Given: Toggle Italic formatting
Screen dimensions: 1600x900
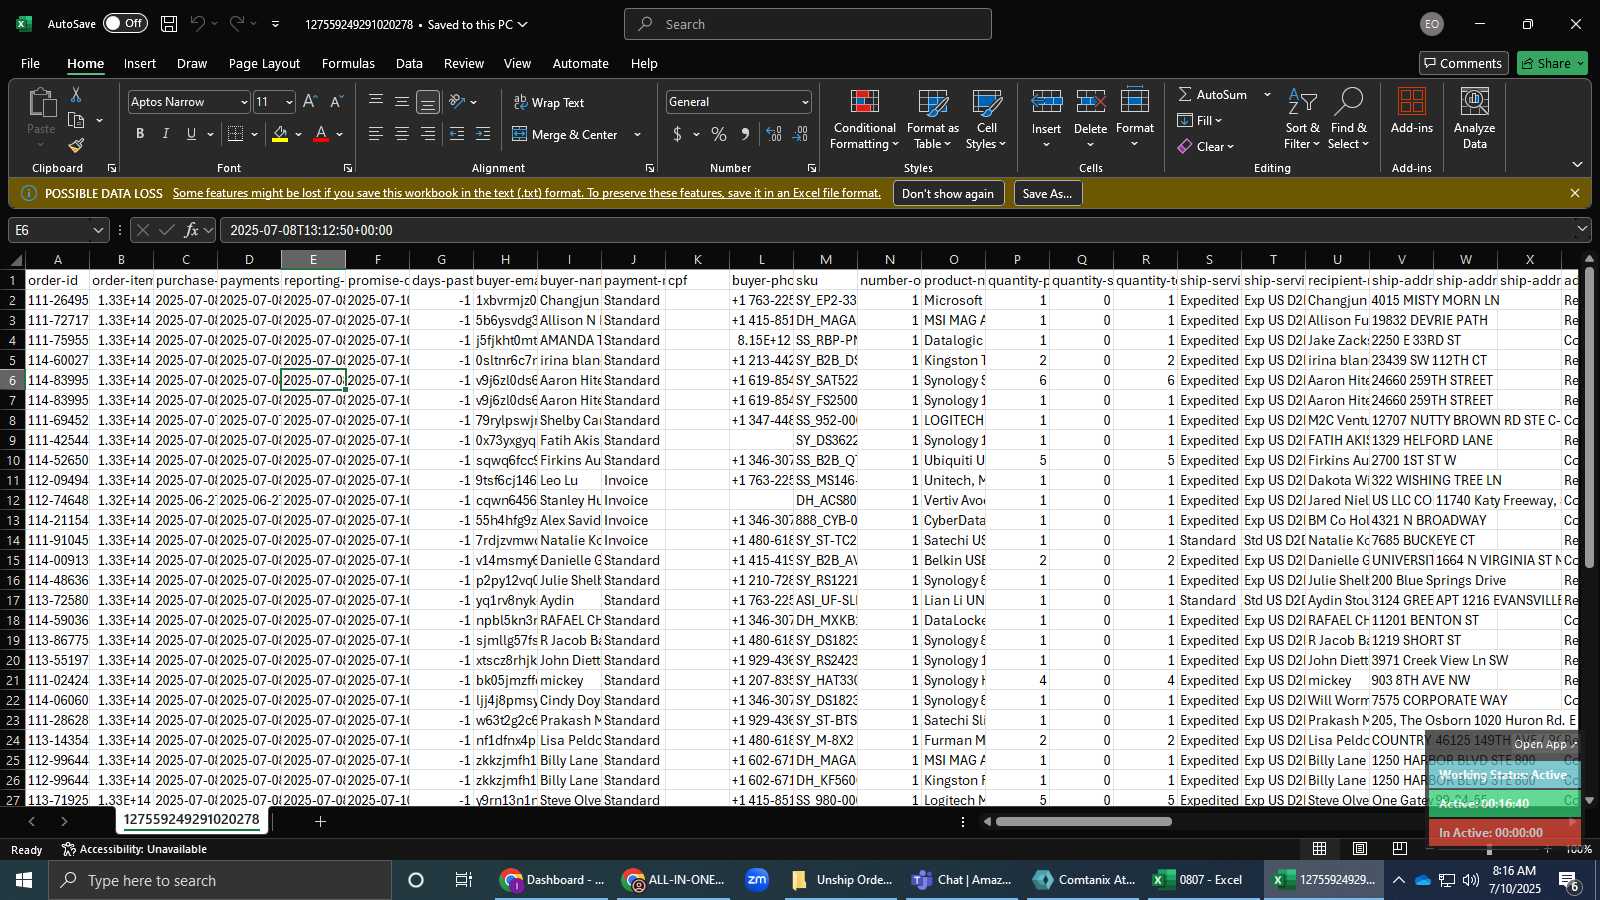Looking at the screenshot, I should pos(166,134).
